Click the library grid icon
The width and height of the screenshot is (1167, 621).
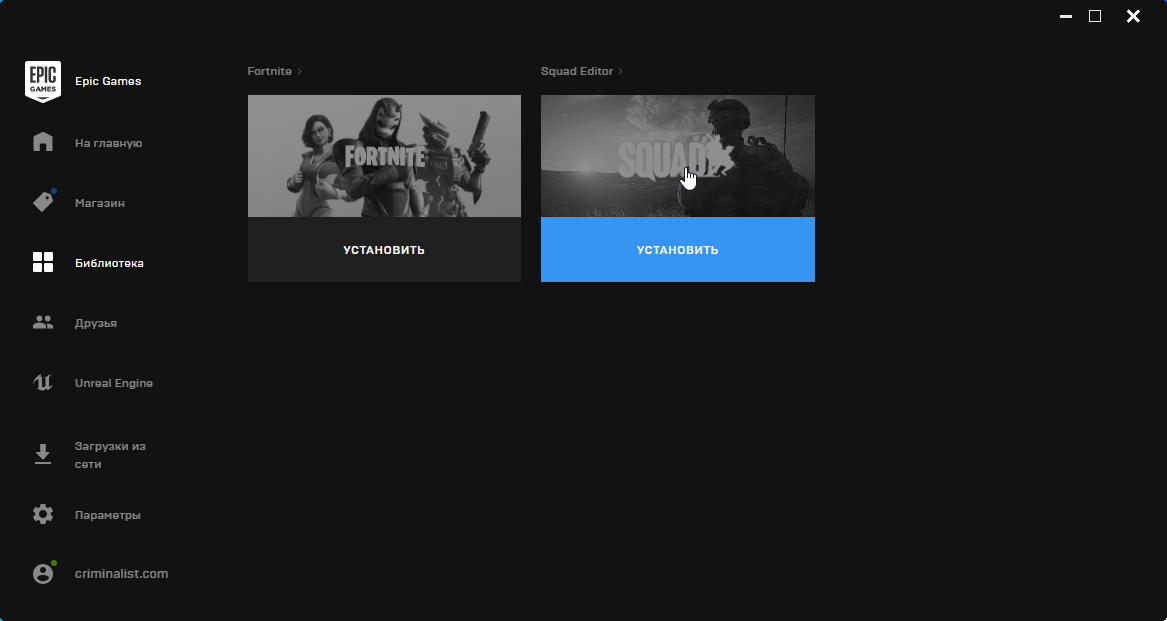[43, 262]
